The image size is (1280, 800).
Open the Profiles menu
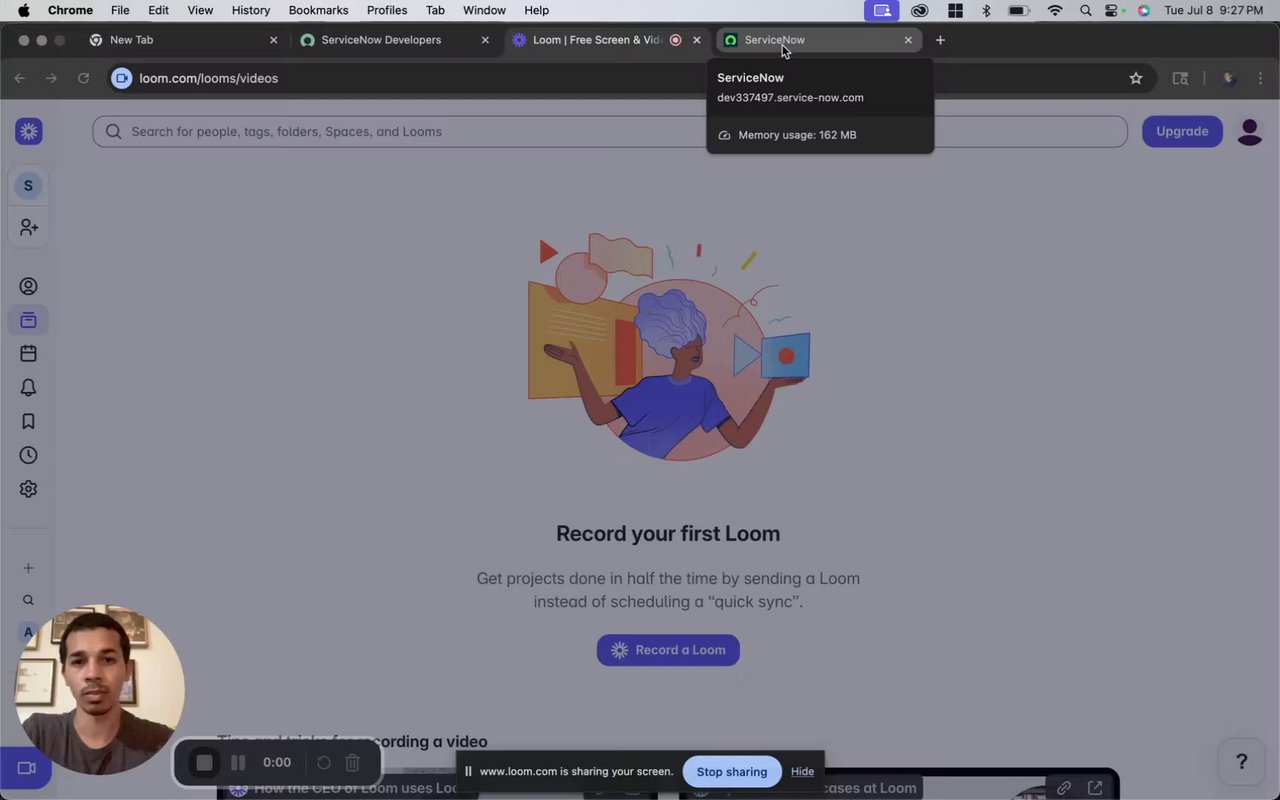[x=387, y=10]
